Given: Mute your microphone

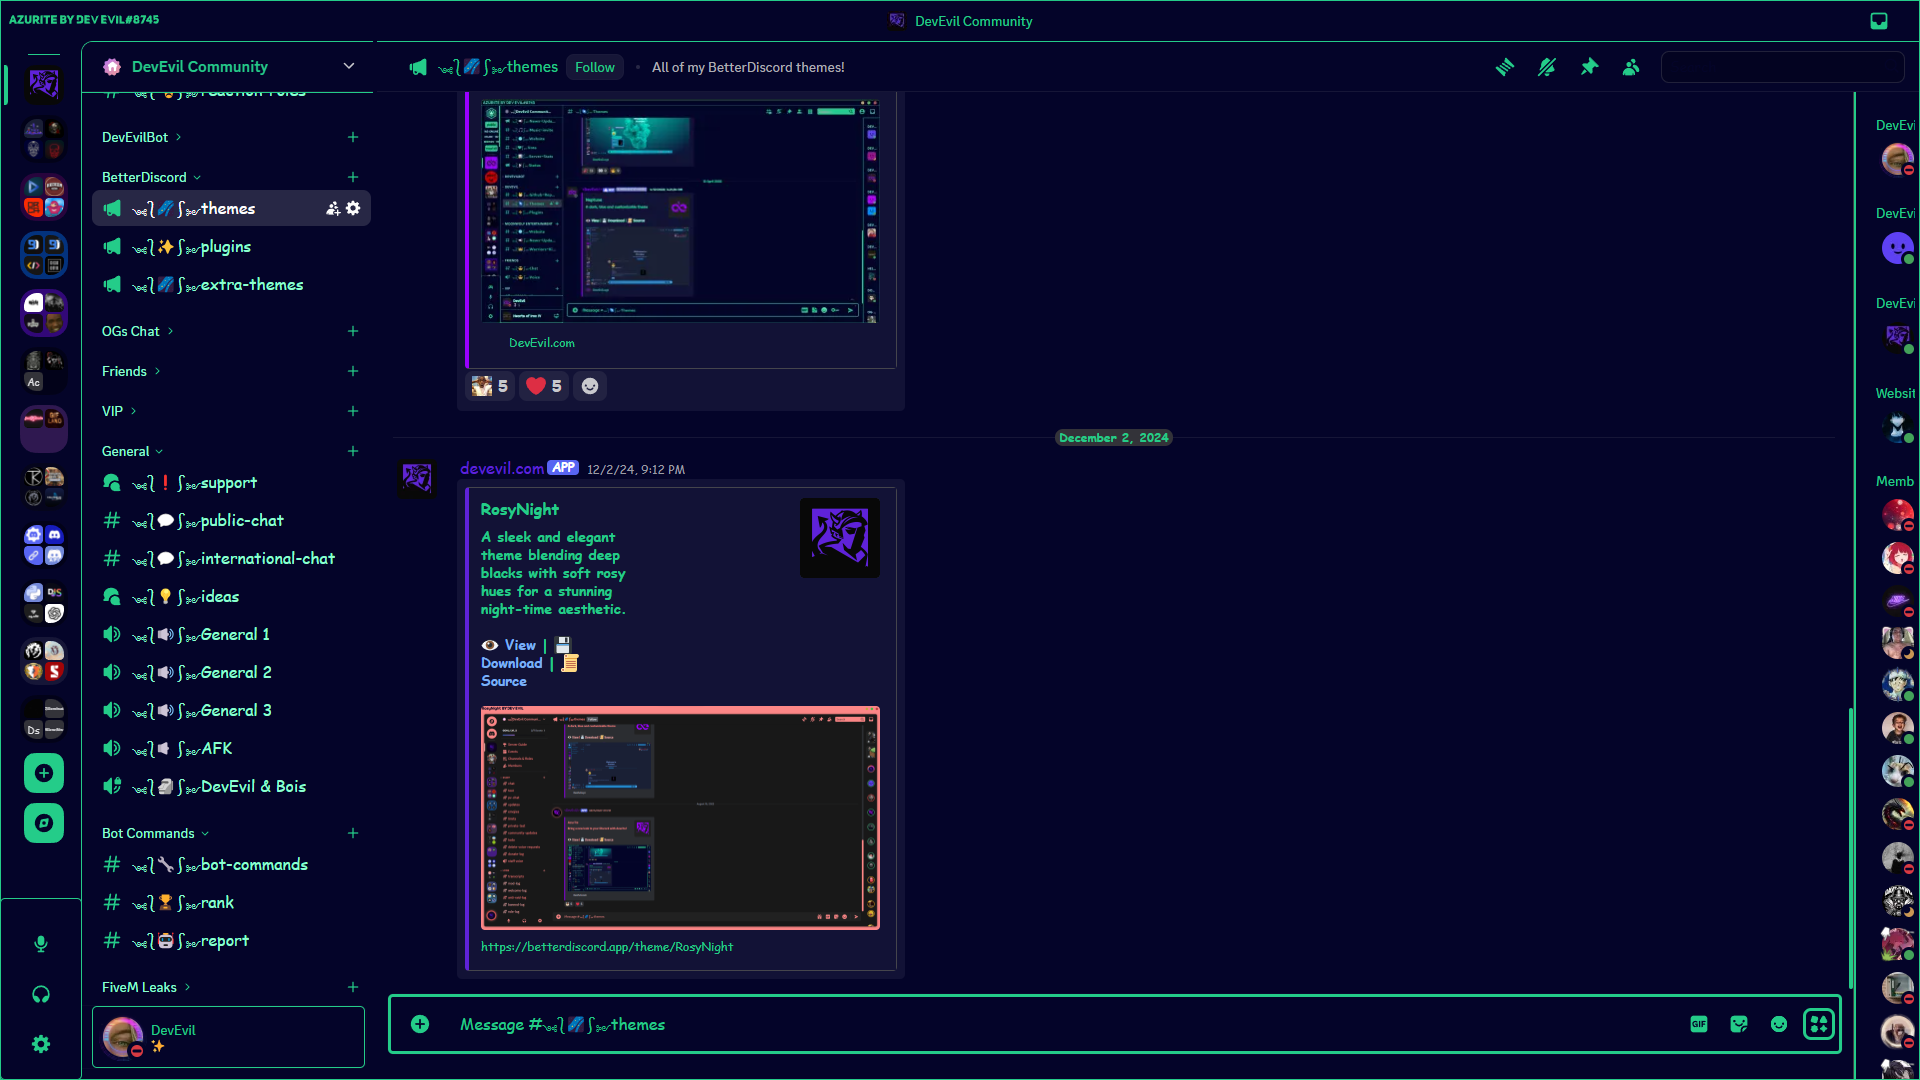Looking at the screenshot, I should click(x=41, y=943).
